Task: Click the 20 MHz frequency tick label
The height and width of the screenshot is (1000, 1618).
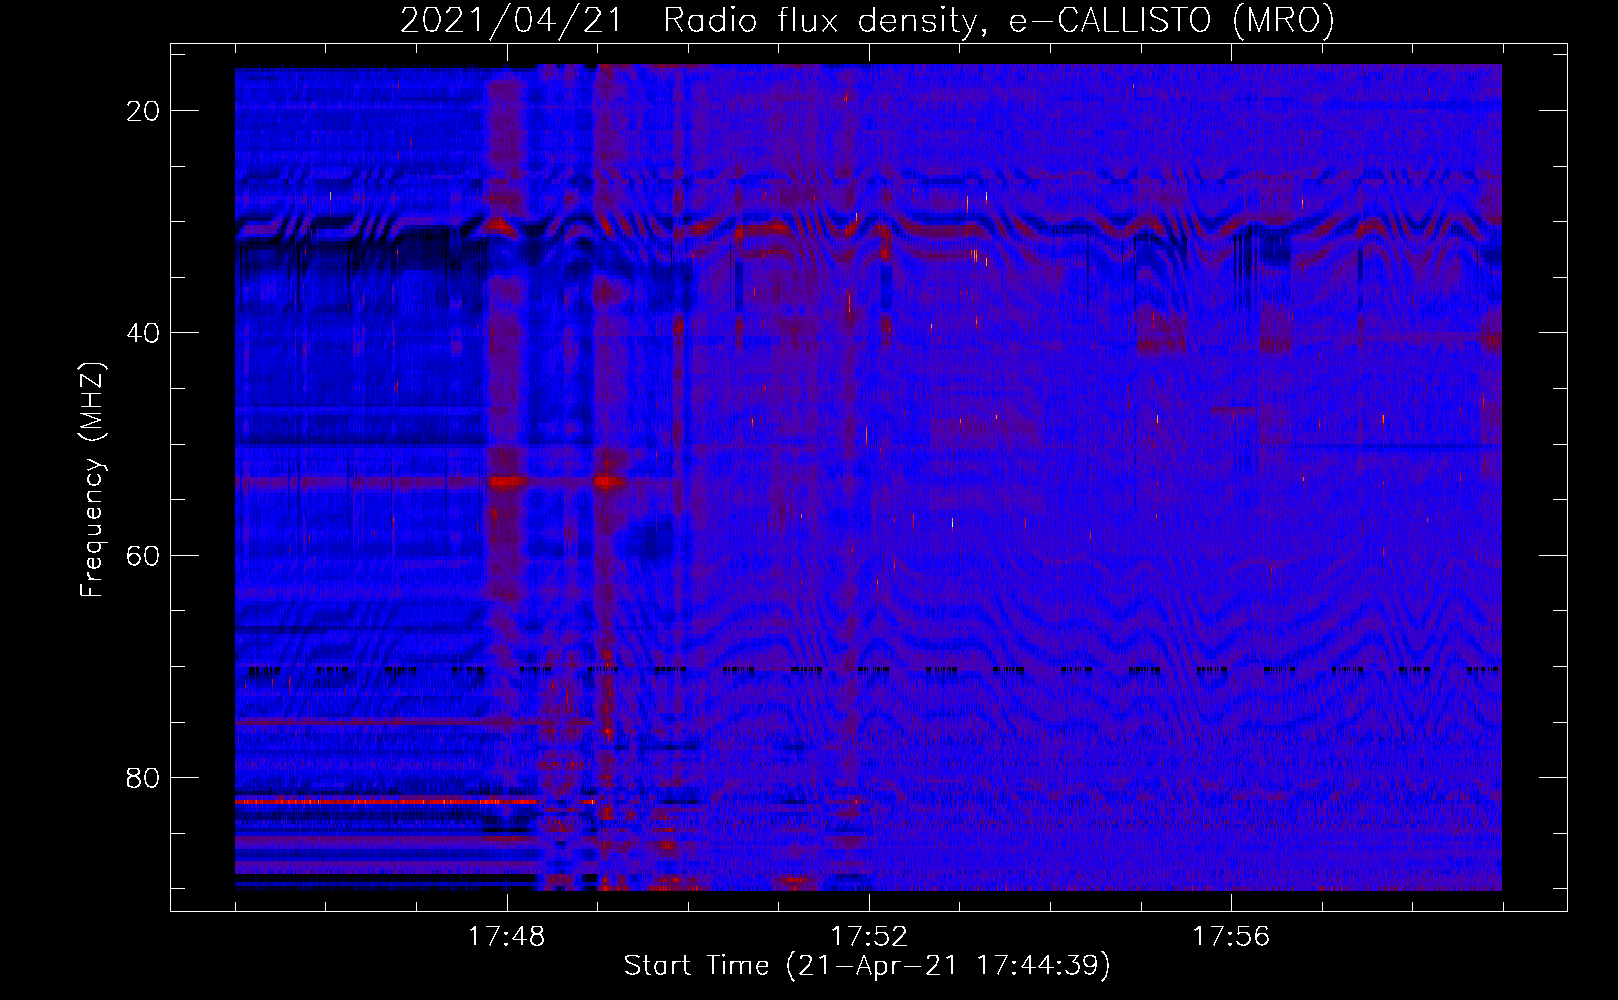Action: click(144, 111)
